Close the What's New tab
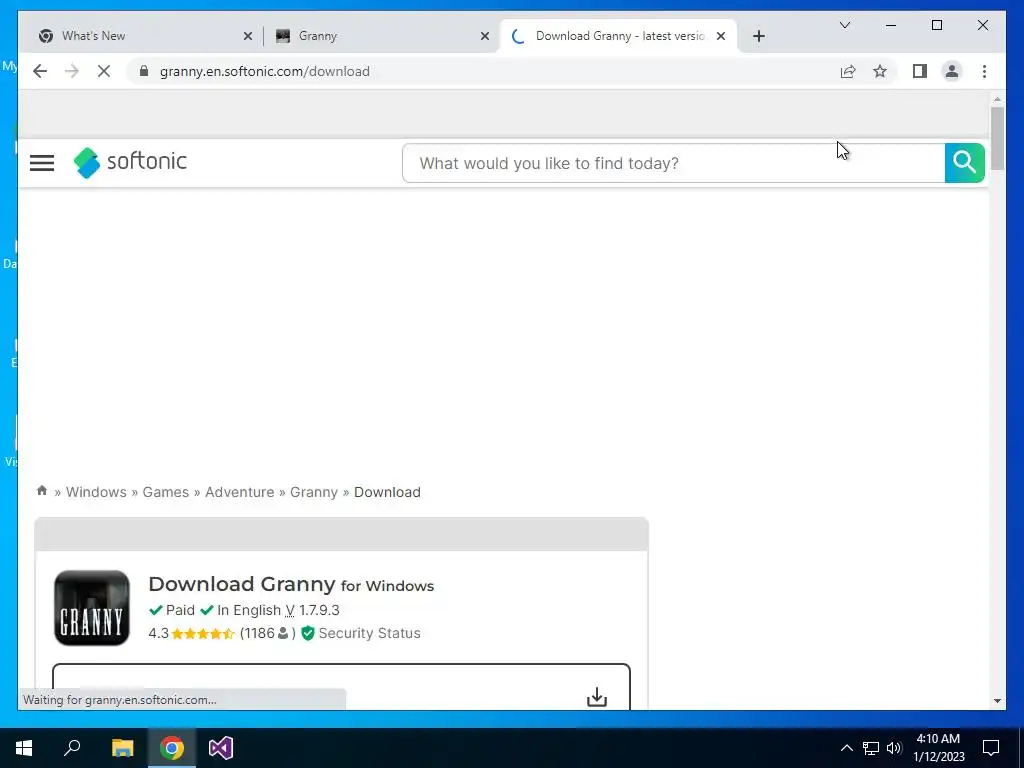This screenshot has width=1024, height=768. click(248, 36)
